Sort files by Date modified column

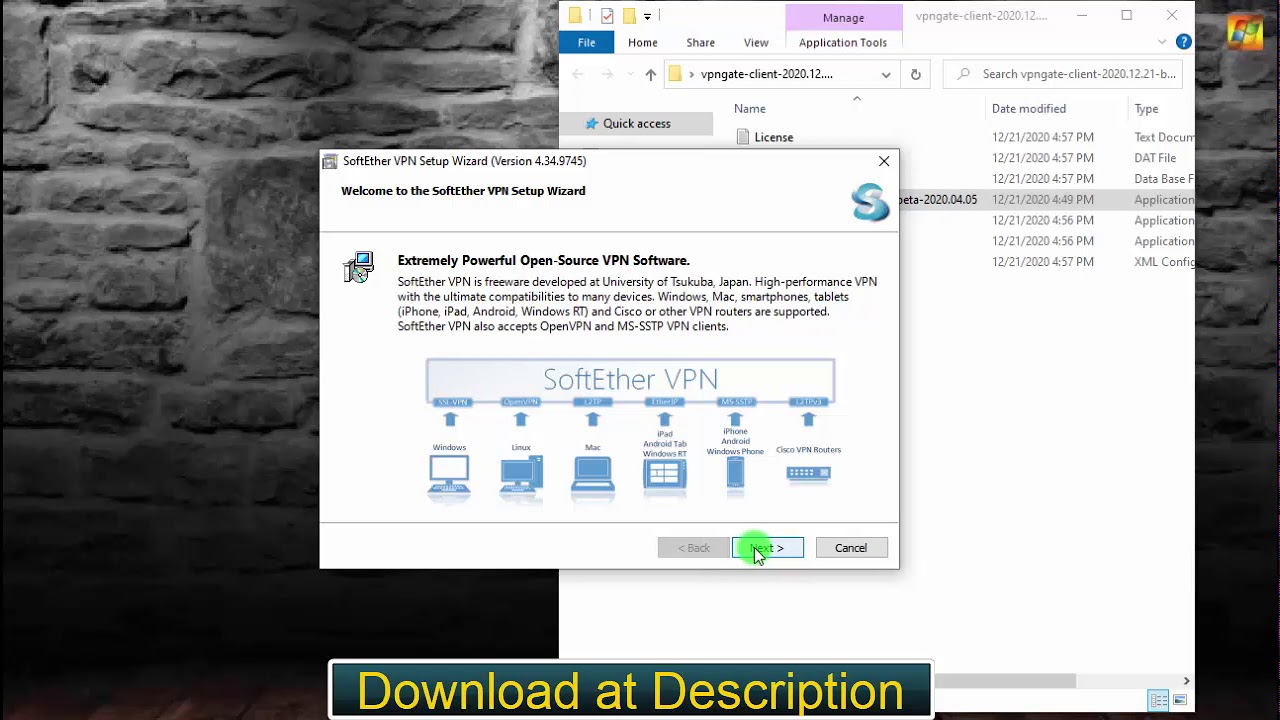1029,109
